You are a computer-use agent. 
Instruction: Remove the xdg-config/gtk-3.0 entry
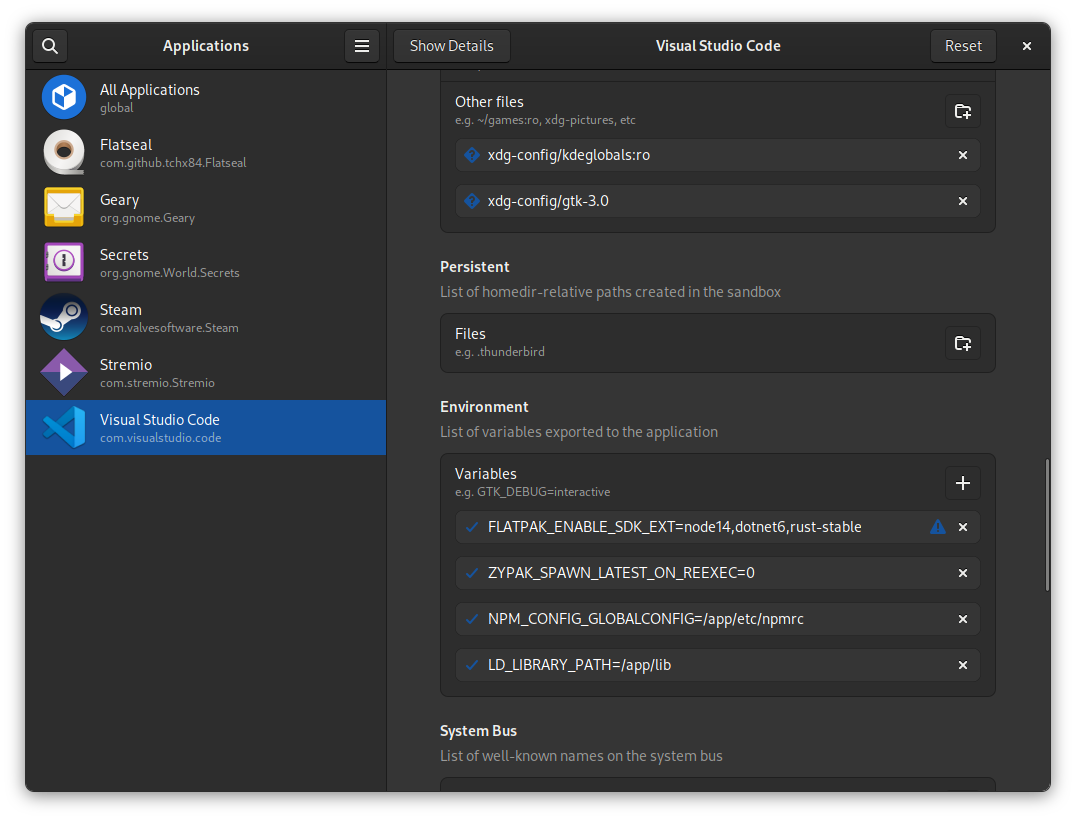click(962, 201)
